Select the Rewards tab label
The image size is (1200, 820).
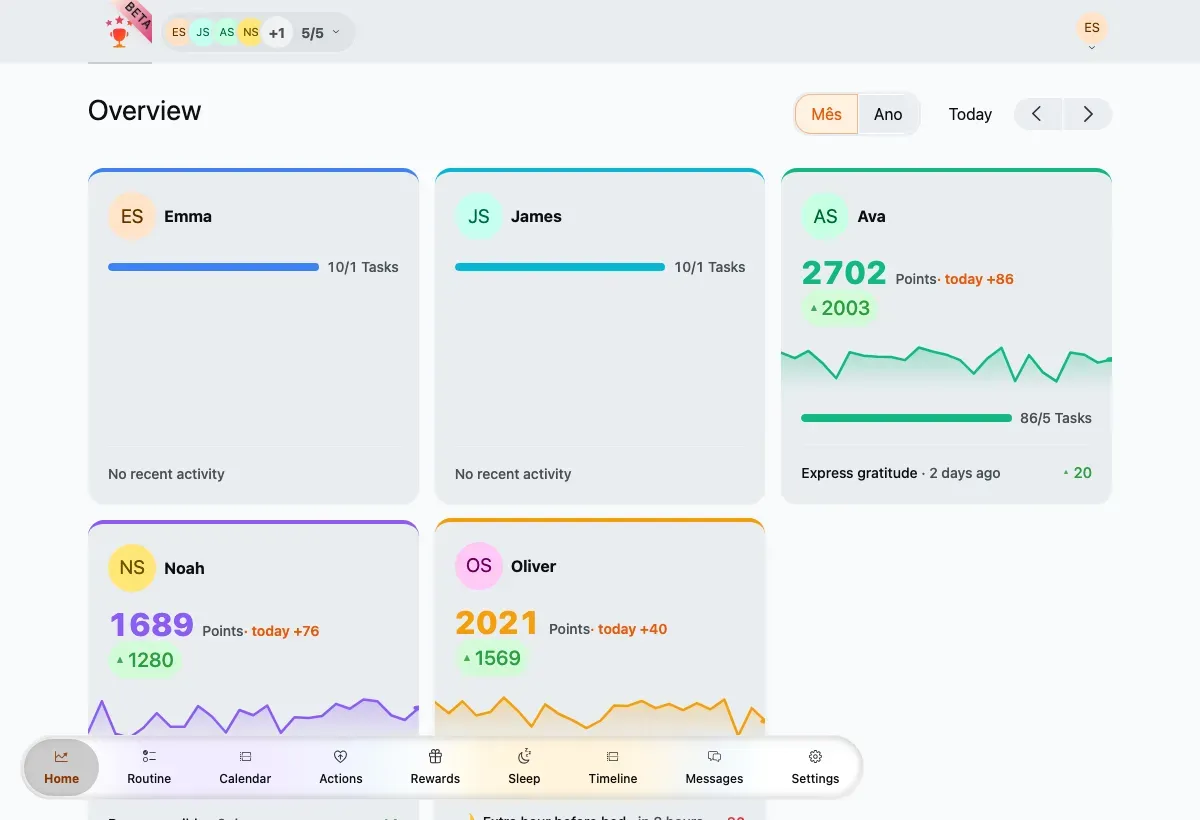click(x=435, y=779)
